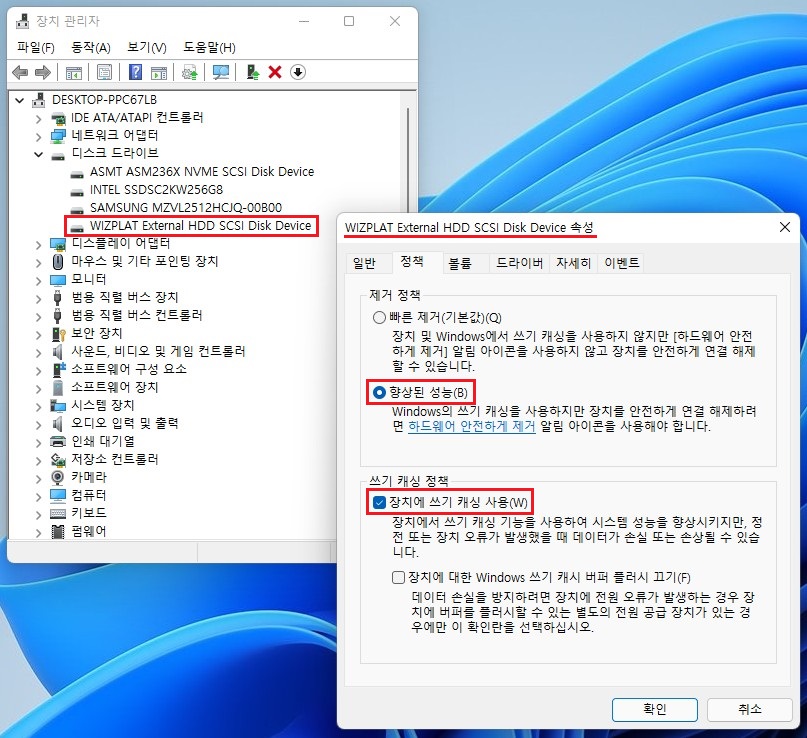807x738 pixels.
Task: Click the 보안 장치 key icon
Action: click(x=58, y=334)
